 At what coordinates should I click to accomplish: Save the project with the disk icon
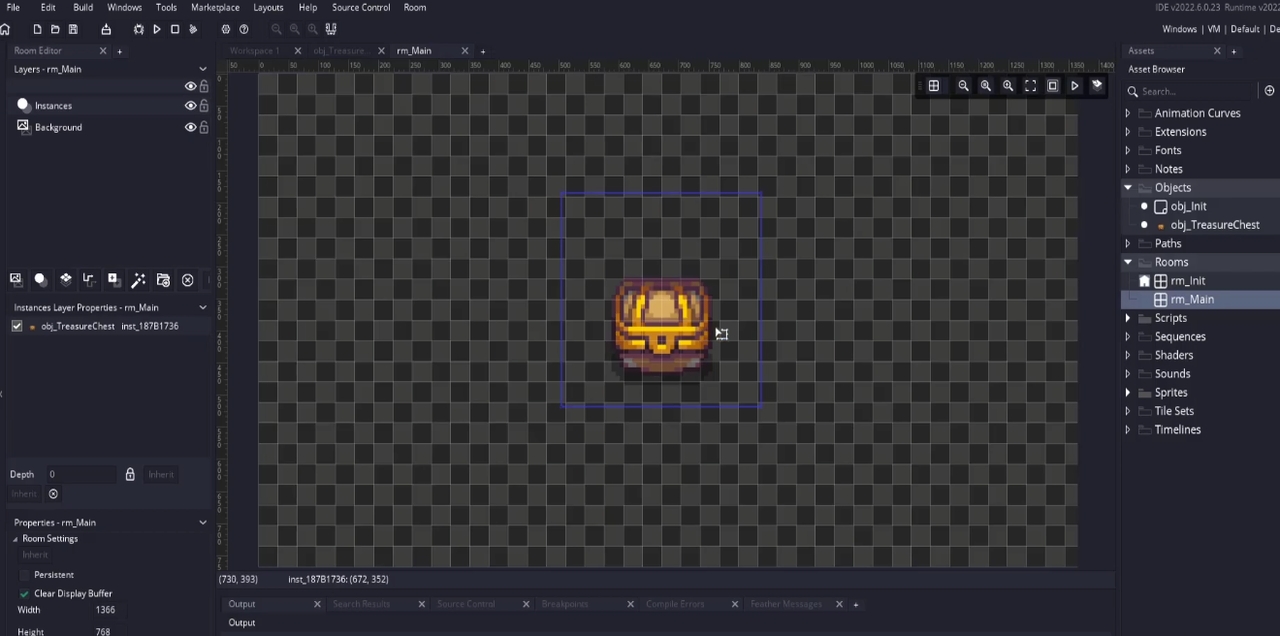pos(73,29)
